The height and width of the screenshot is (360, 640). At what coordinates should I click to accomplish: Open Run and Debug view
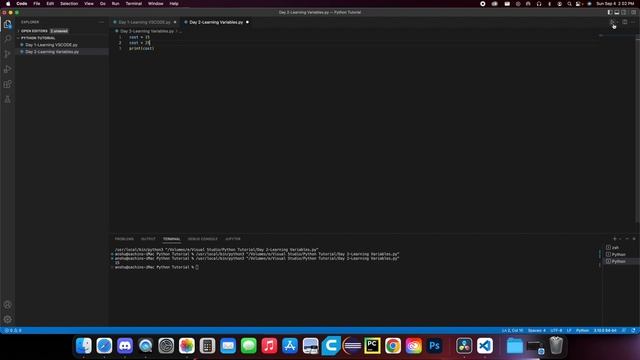click(7, 69)
